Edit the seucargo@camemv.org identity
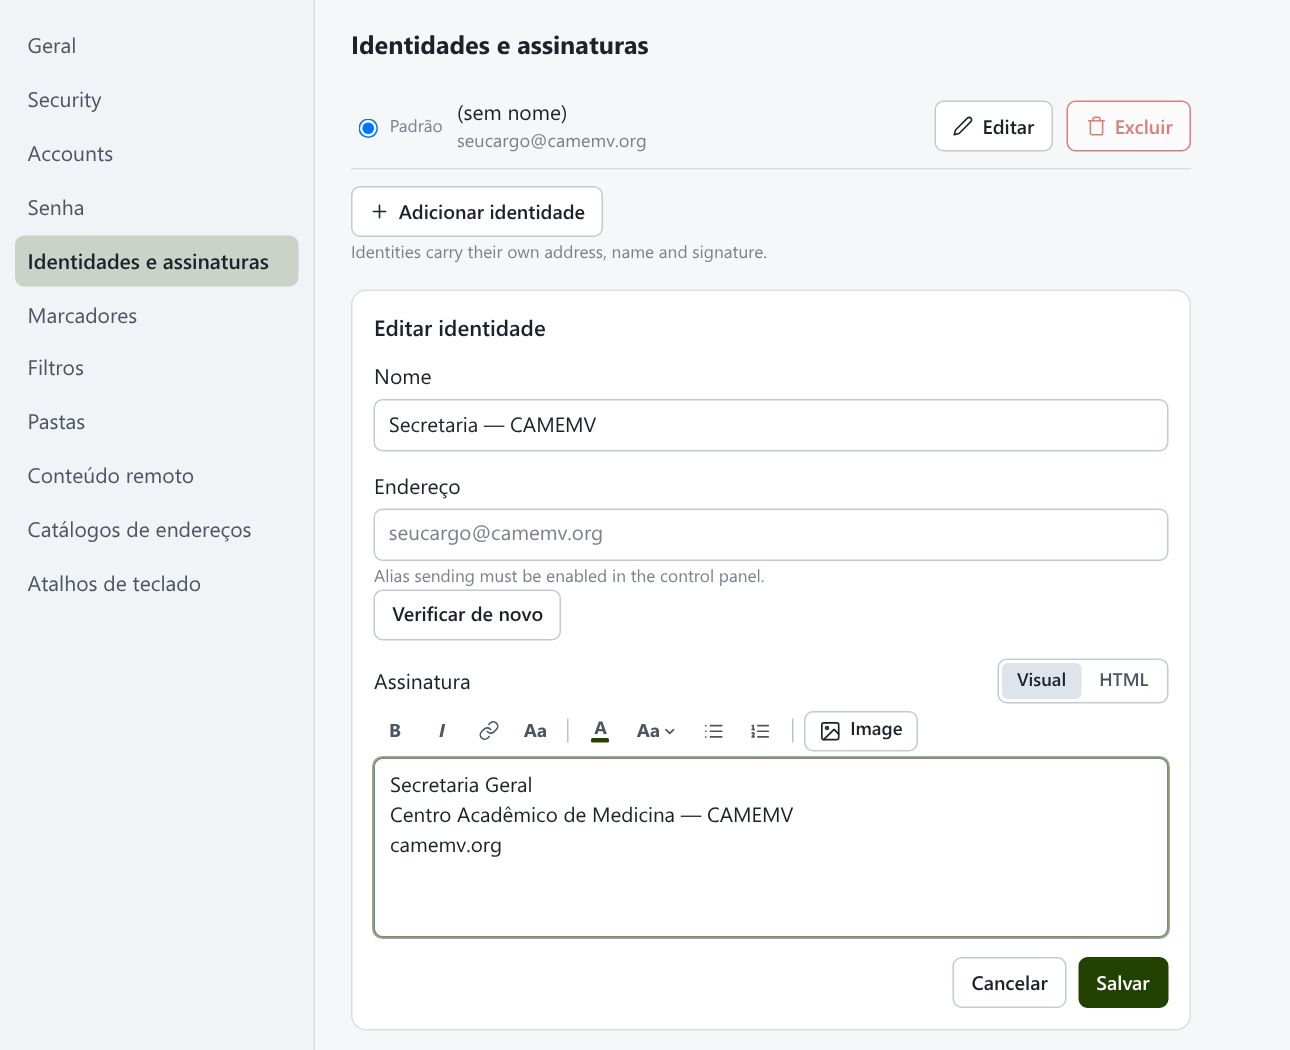This screenshot has height=1050, width=1290. (x=993, y=127)
